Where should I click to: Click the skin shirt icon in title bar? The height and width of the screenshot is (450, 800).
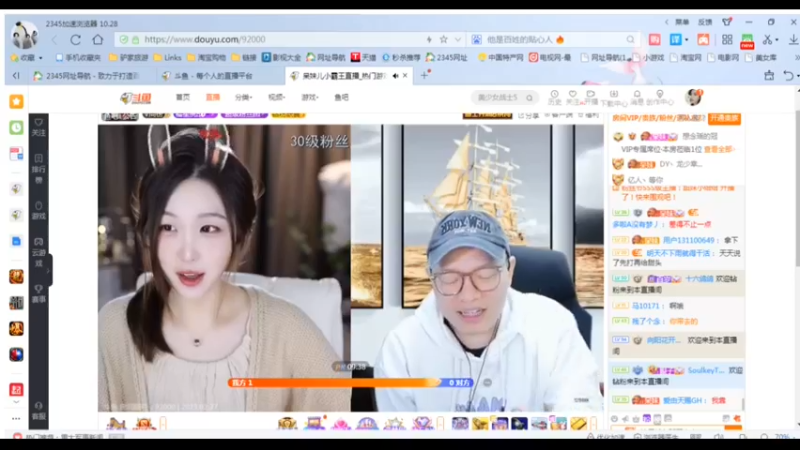727,22
